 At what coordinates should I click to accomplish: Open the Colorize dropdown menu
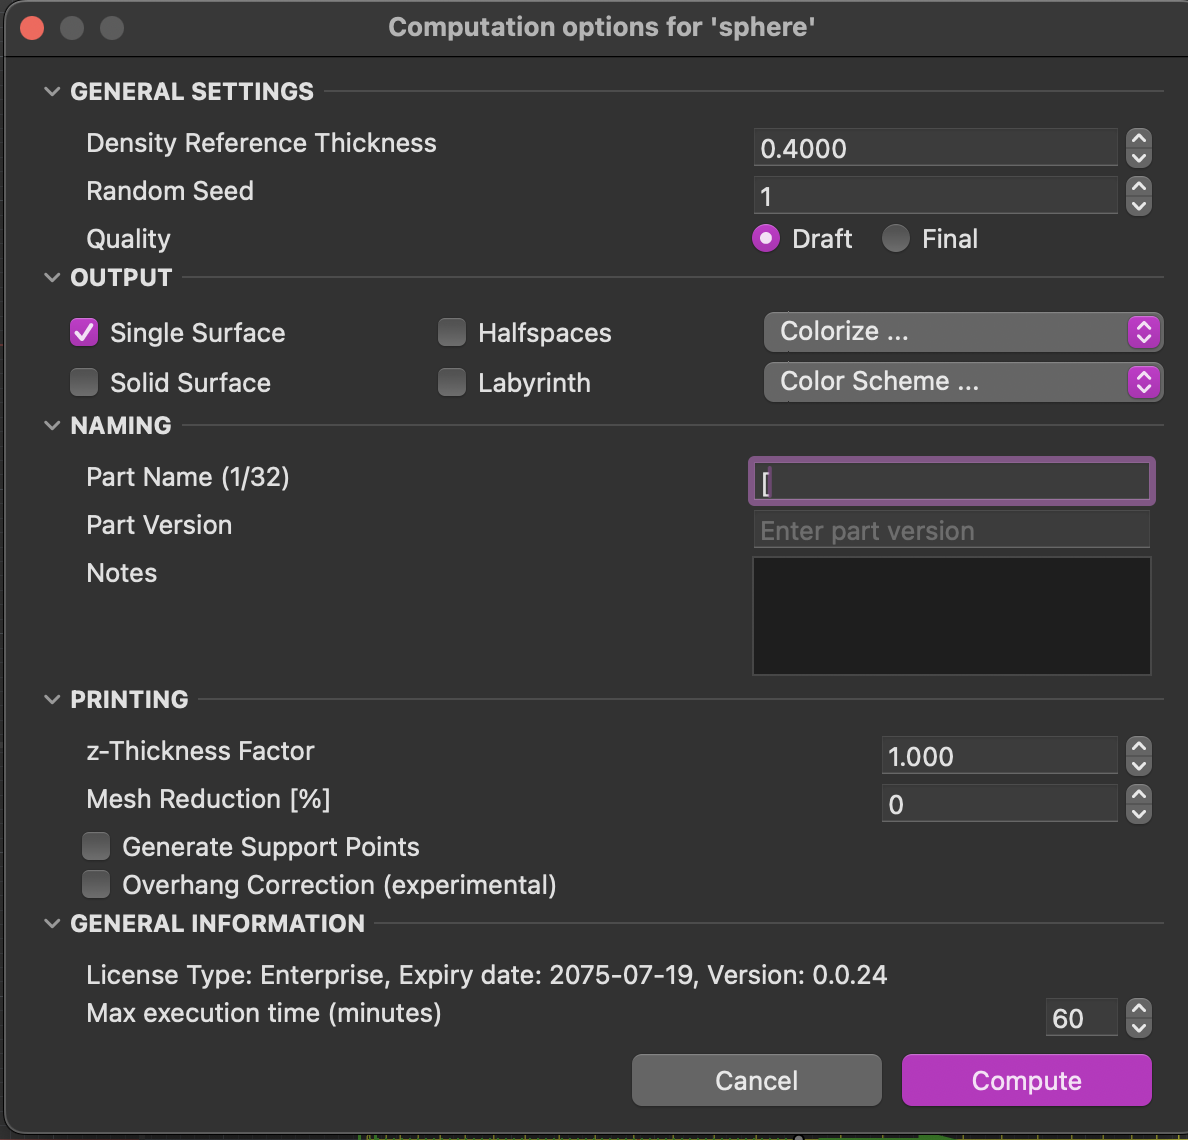(962, 332)
